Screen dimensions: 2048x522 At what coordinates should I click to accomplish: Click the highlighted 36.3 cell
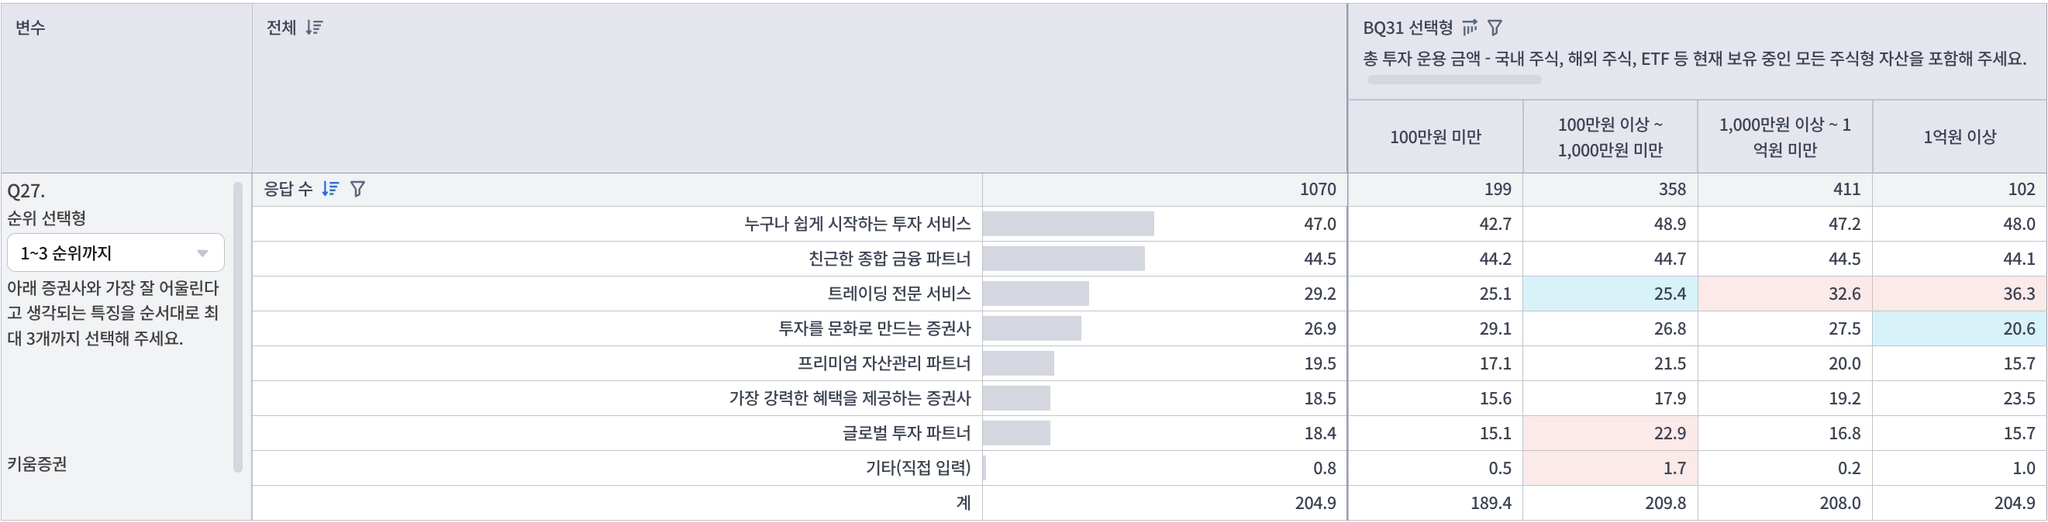1959,294
